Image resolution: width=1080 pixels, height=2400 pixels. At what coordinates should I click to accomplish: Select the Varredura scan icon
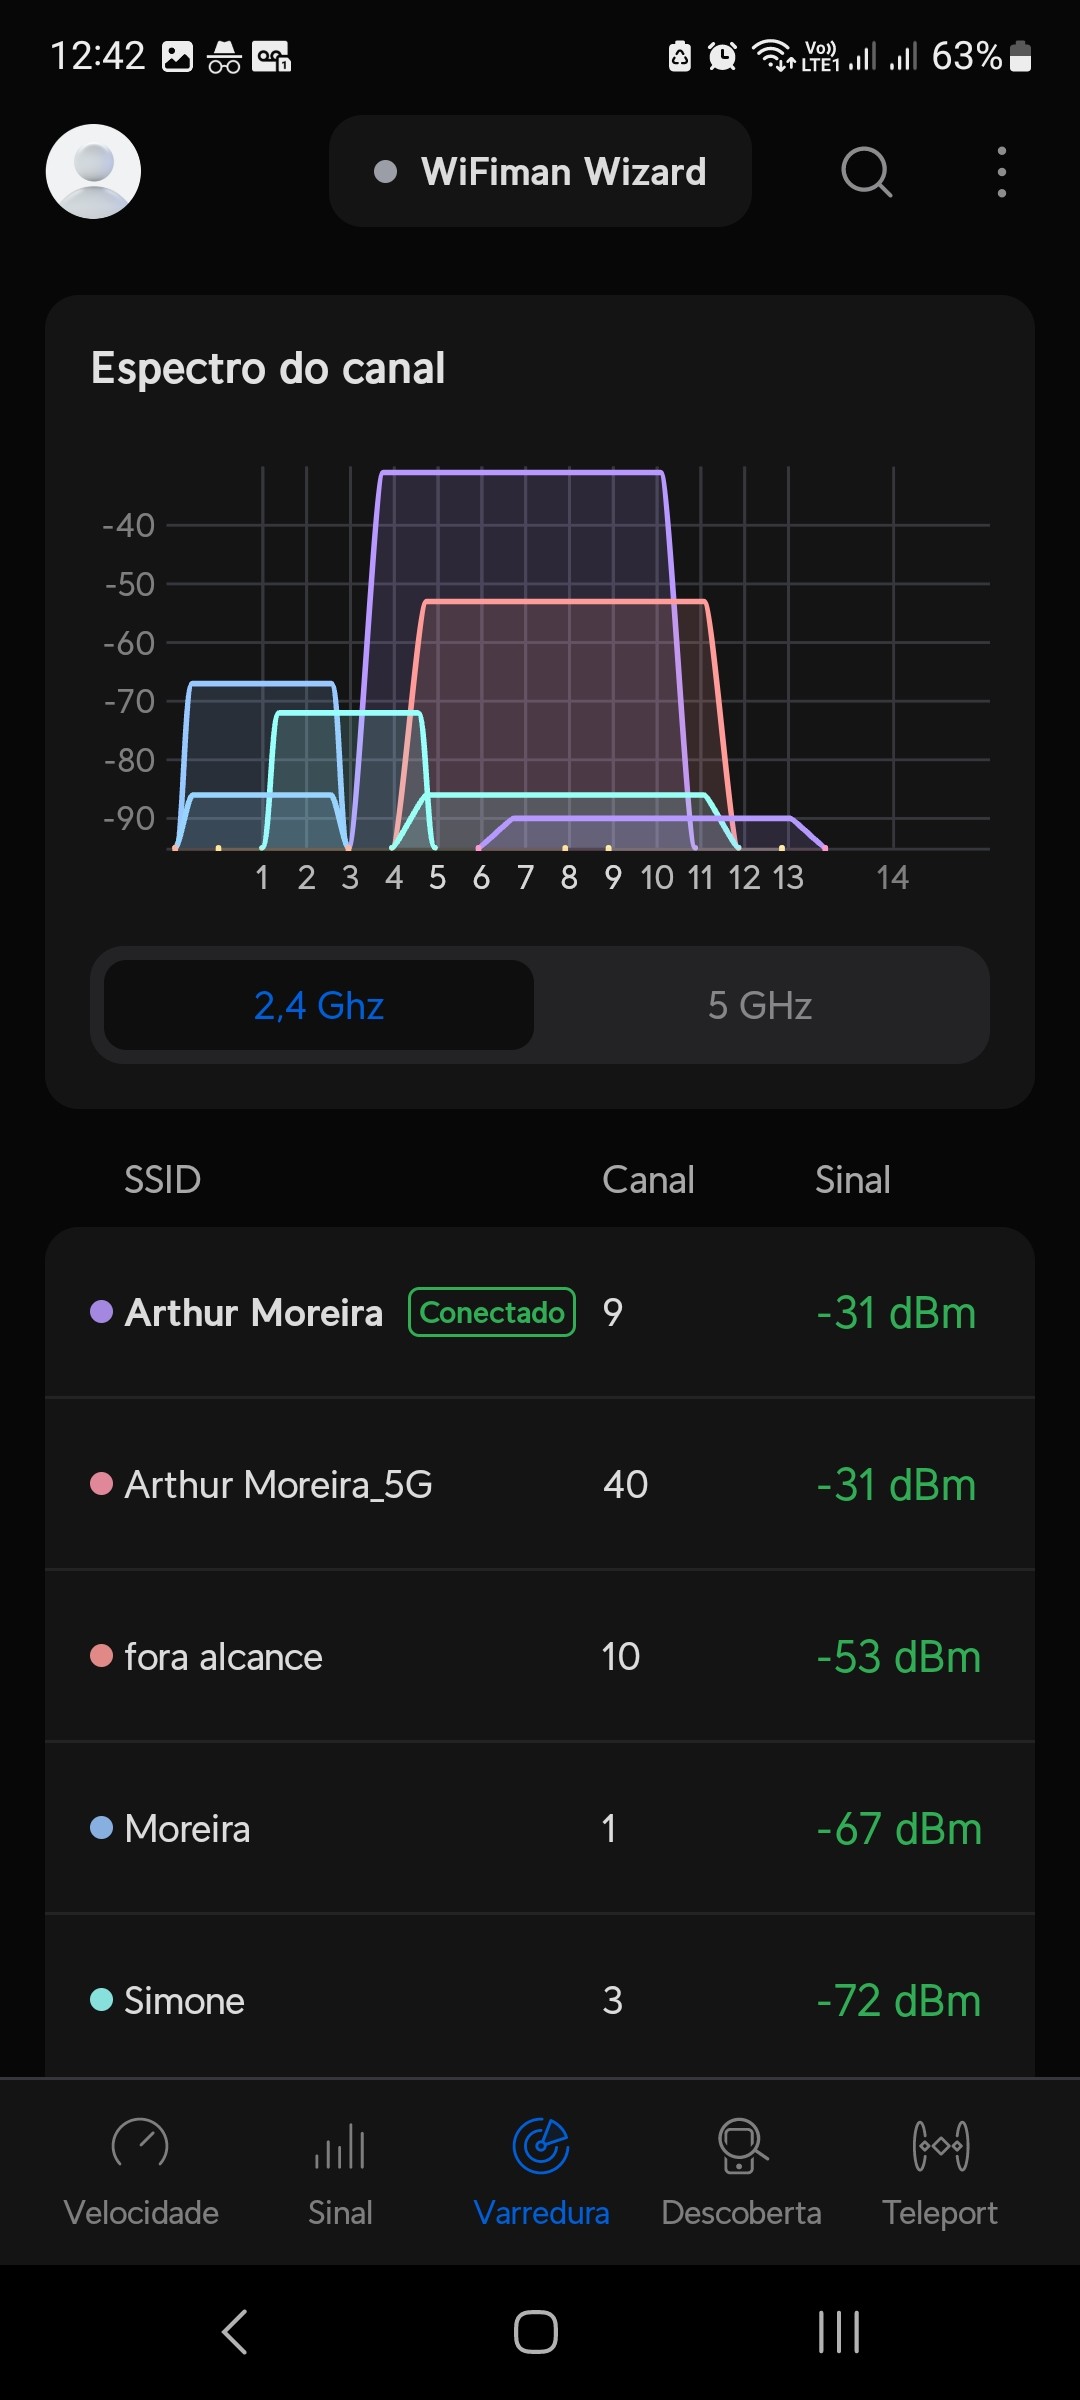541,2144
